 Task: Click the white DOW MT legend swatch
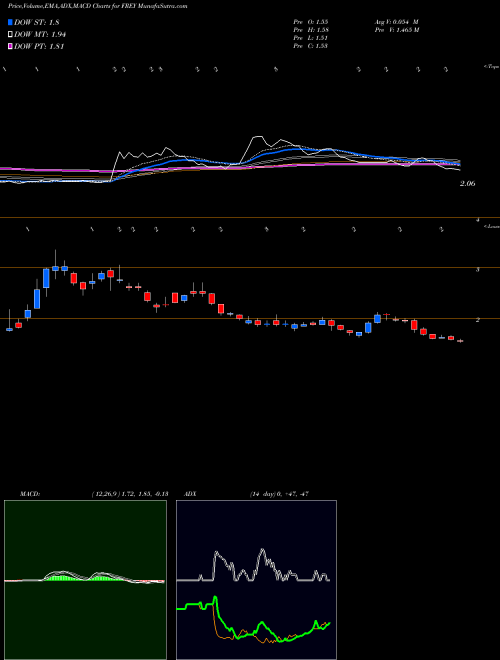[x=10, y=35]
